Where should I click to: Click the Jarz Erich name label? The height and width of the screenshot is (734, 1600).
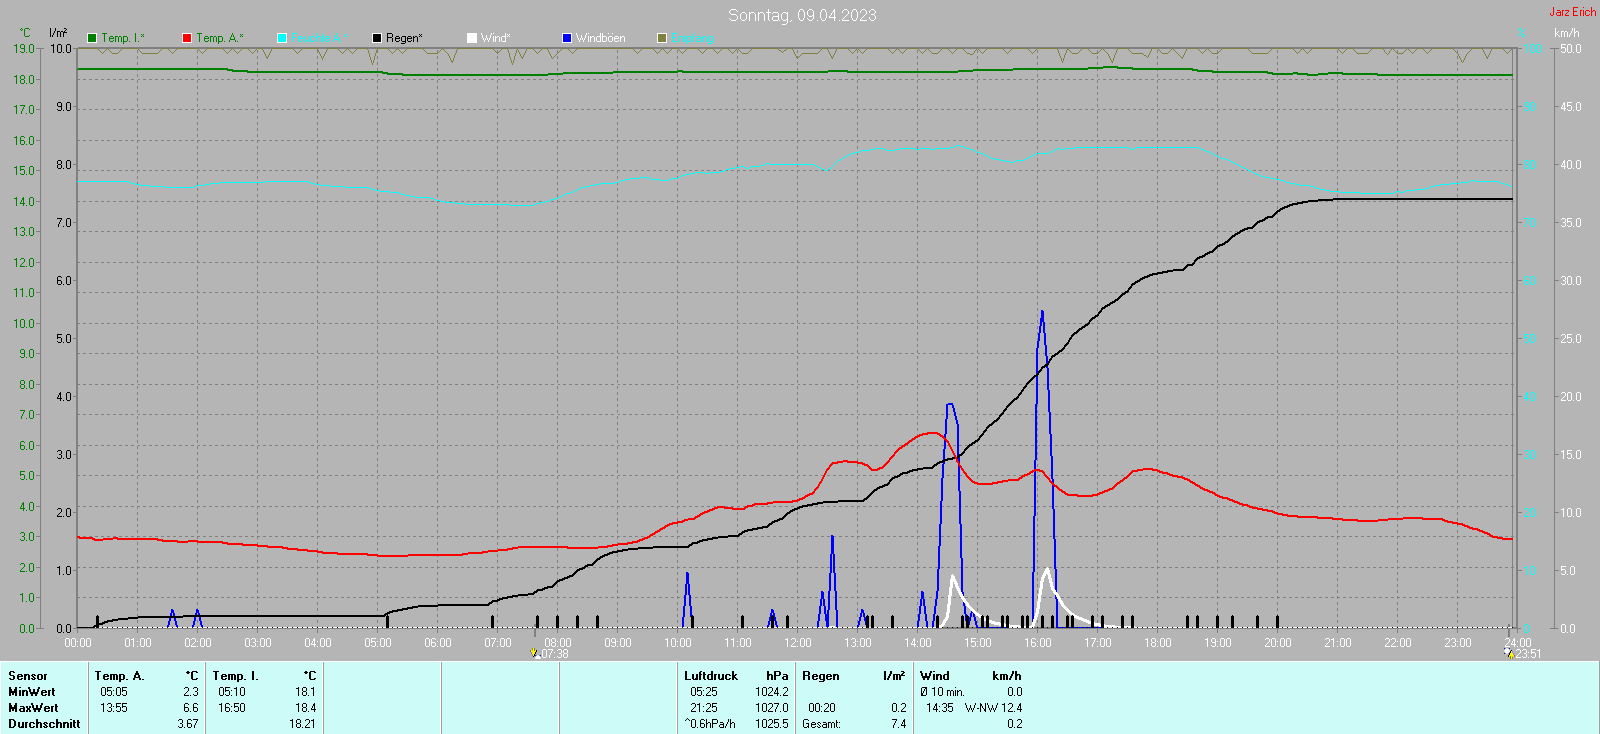tap(1572, 12)
